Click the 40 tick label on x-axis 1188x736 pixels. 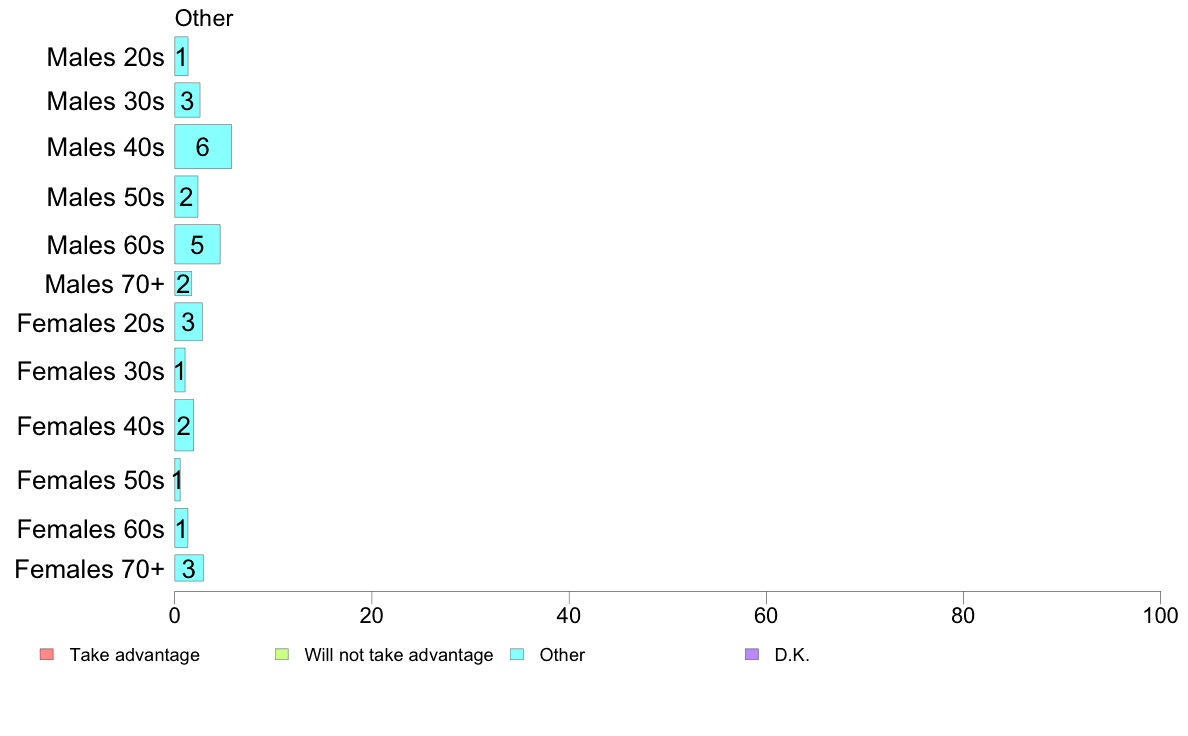point(569,615)
